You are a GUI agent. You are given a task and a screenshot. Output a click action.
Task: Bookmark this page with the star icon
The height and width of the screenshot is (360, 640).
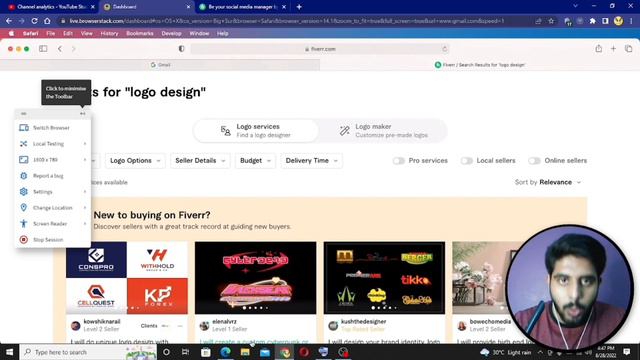tap(551, 21)
